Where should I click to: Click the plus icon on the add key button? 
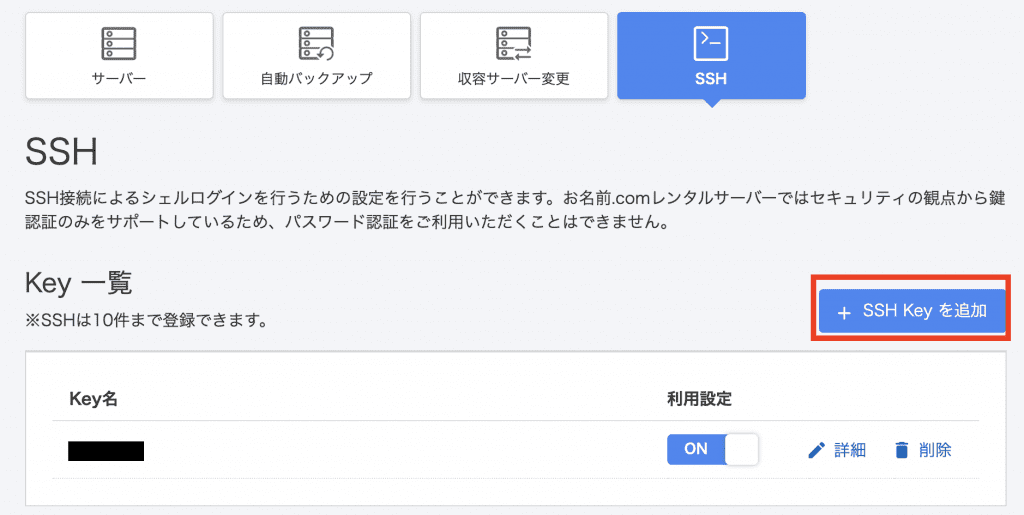click(x=844, y=313)
